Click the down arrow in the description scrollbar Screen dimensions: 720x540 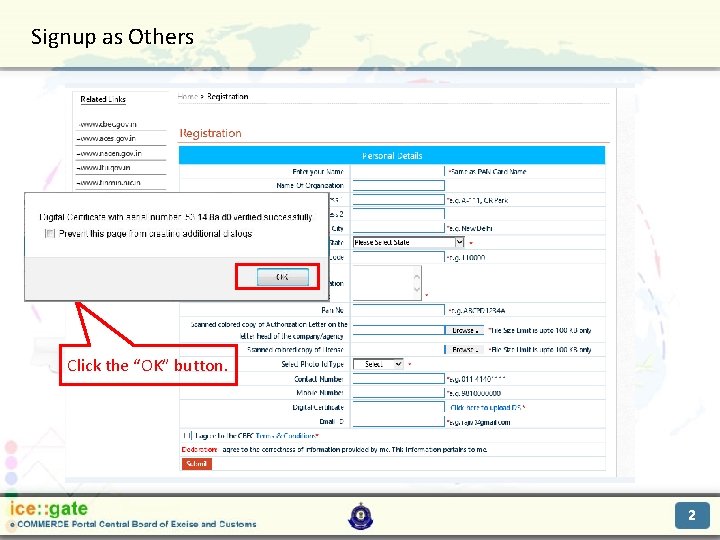(416, 290)
